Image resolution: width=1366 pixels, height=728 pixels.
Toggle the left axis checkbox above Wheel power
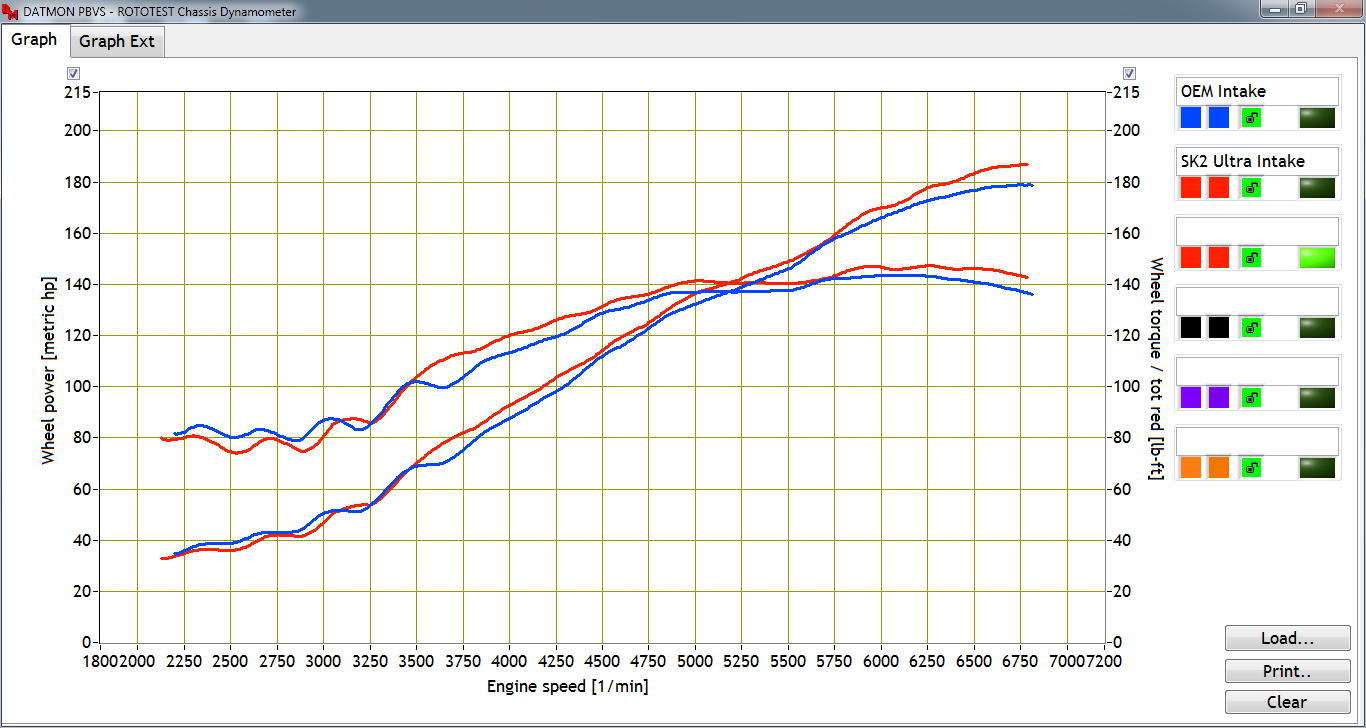(73, 74)
